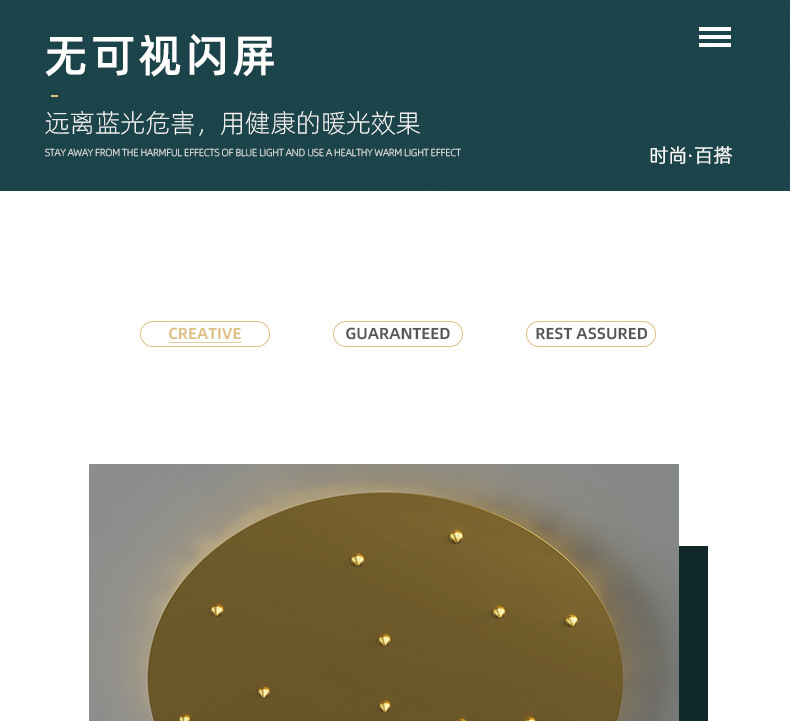Click the topmost gold stud on lamp
Viewport: 790px width, 721px height.
456,537
